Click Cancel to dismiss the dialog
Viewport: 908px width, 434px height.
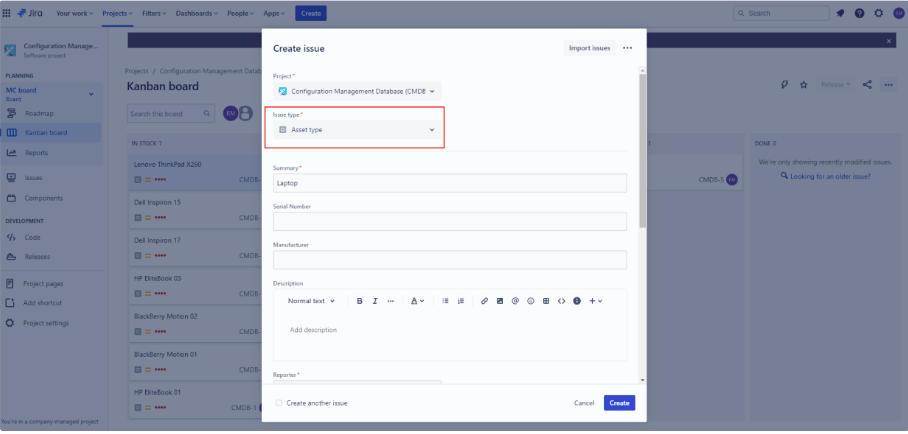(584, 403)
